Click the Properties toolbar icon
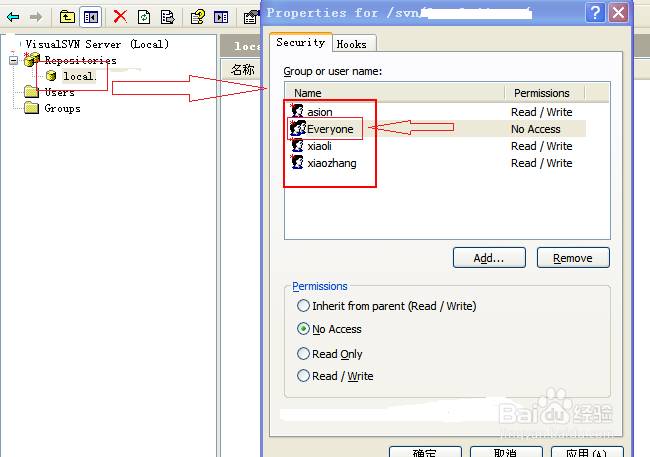 252,17
